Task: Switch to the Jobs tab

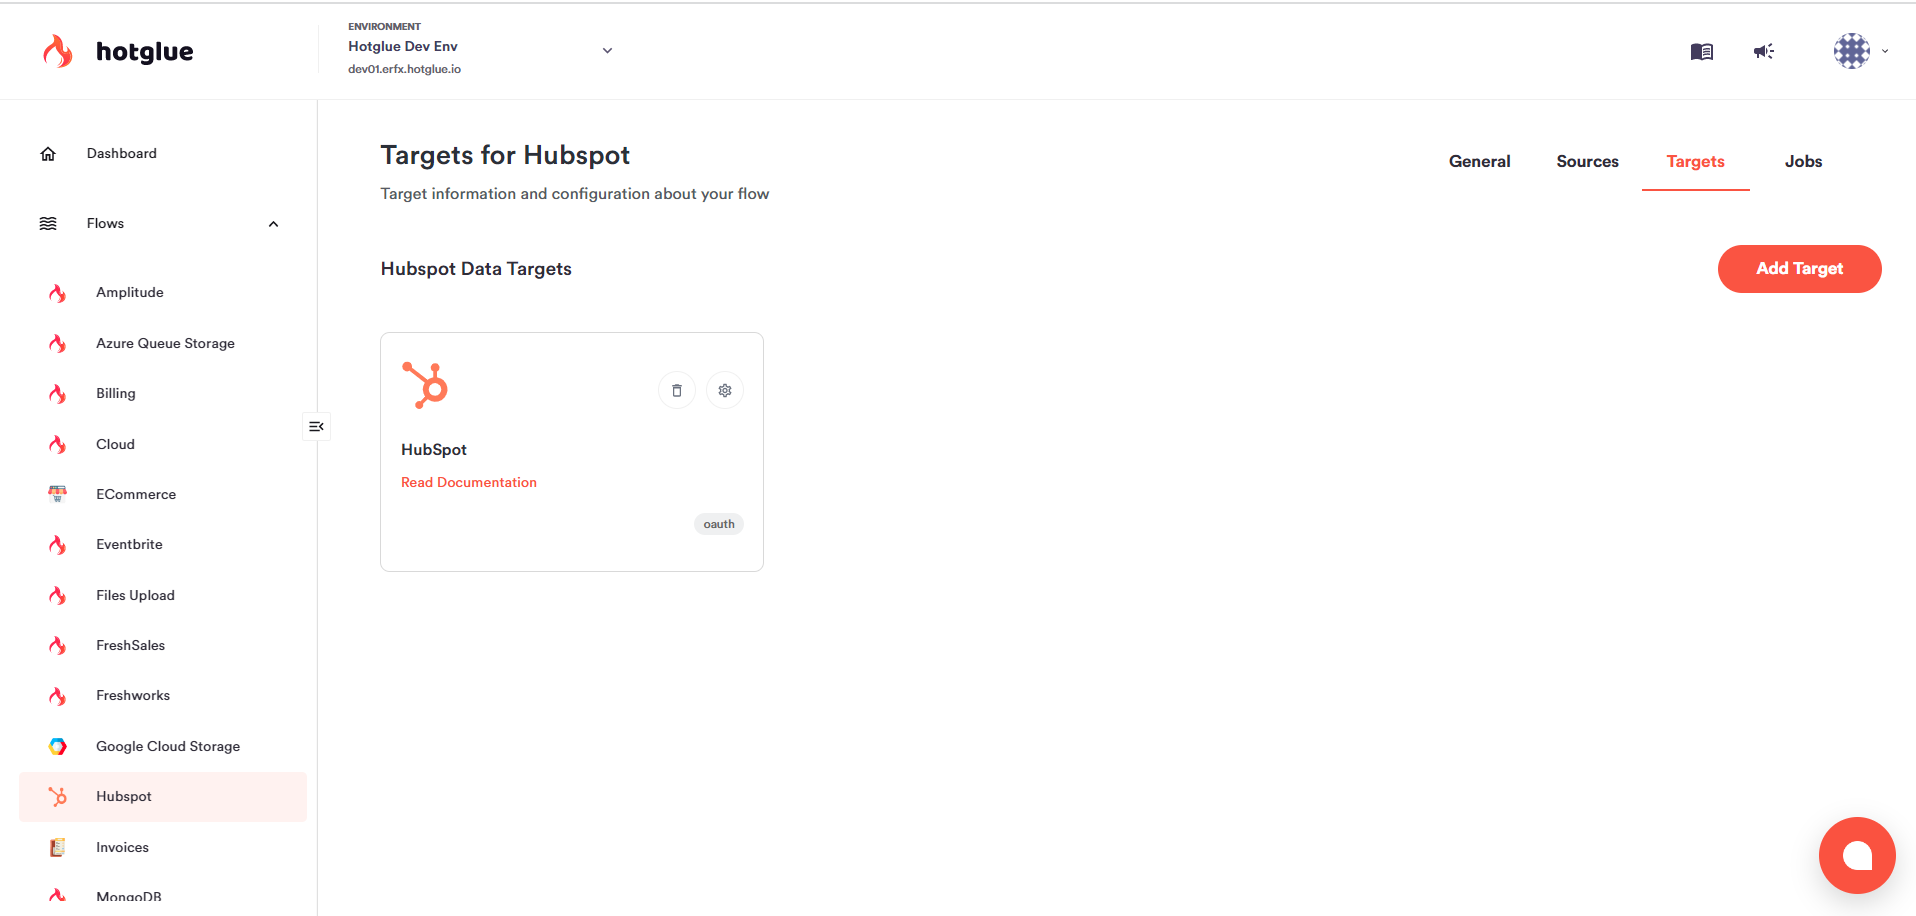Action: pos(1804,161)
